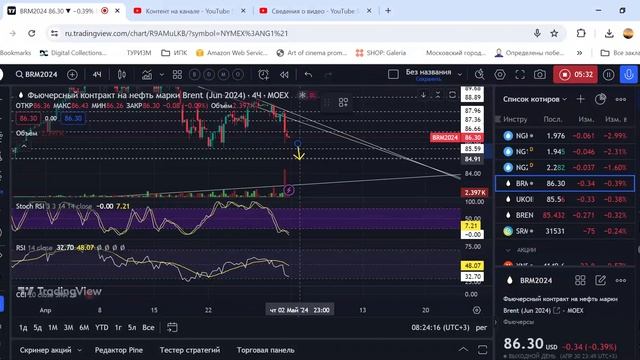The width and height of the screenshot is (640, 360).
Task: Select the SRM row priced 31531
Action: (x=565, y=231)
